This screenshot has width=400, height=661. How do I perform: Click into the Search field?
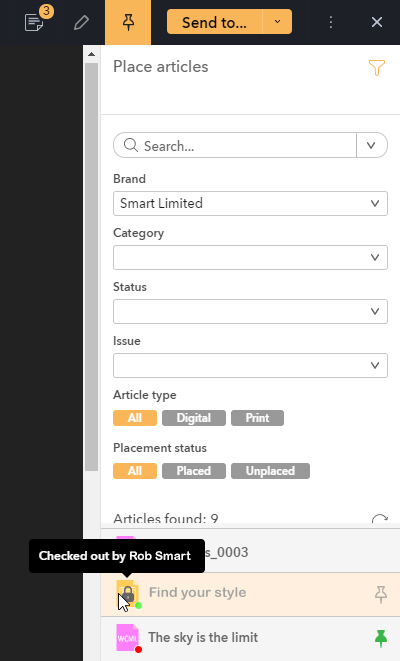235,145
